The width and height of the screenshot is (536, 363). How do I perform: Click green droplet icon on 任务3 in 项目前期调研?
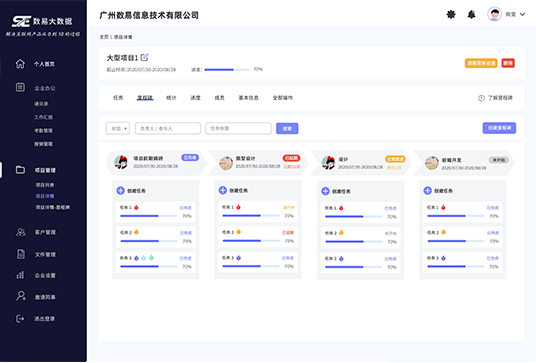click(x=151, y=257)
